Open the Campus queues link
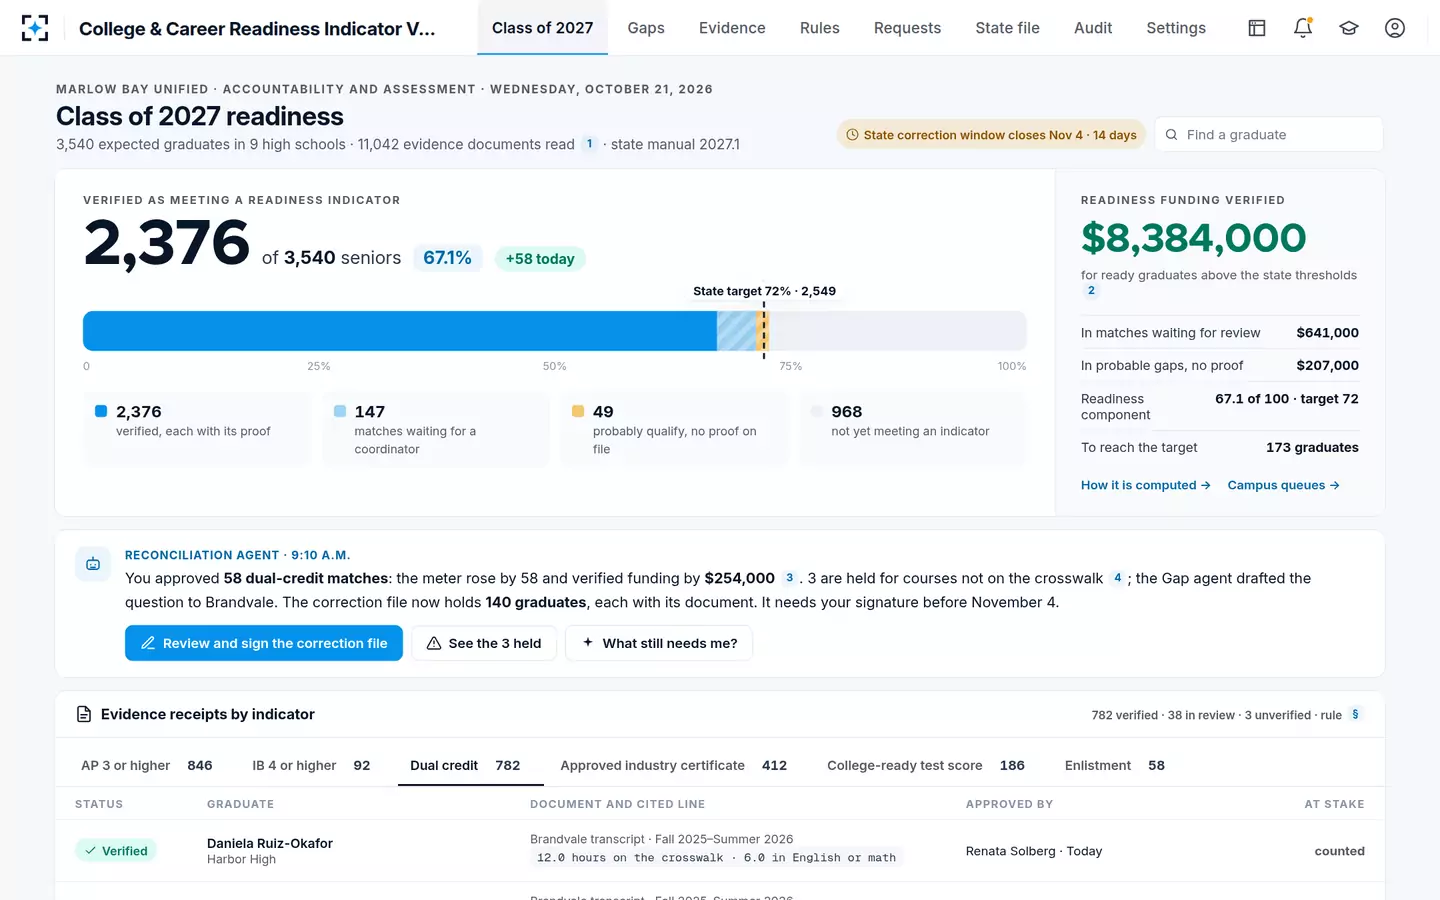 1284,485
